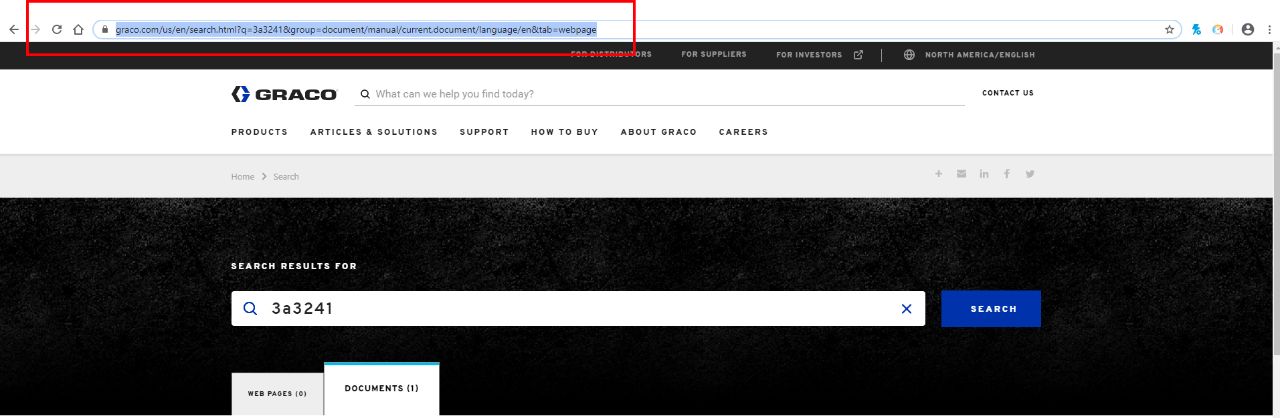
Task: Click the globe region icon
Action: click(909, 55)
